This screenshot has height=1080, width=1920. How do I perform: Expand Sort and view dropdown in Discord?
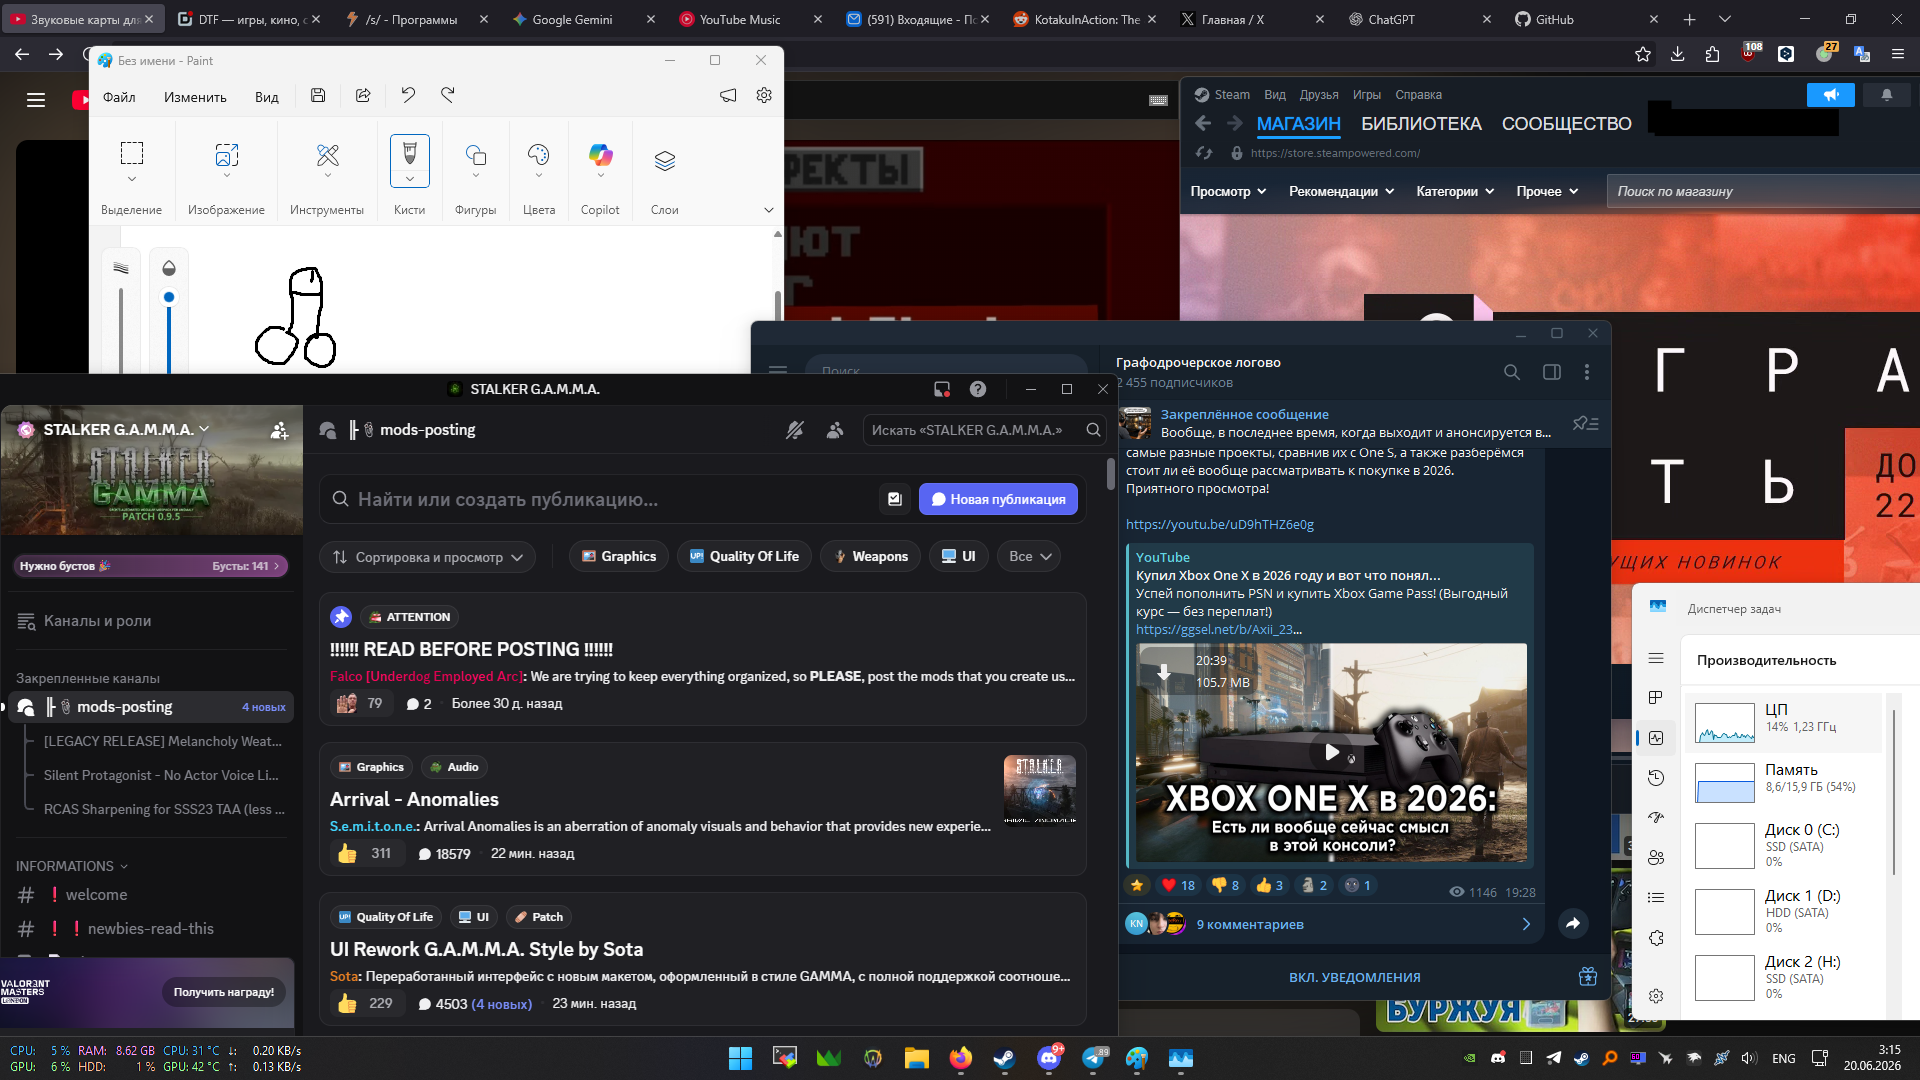pos(428,557)
